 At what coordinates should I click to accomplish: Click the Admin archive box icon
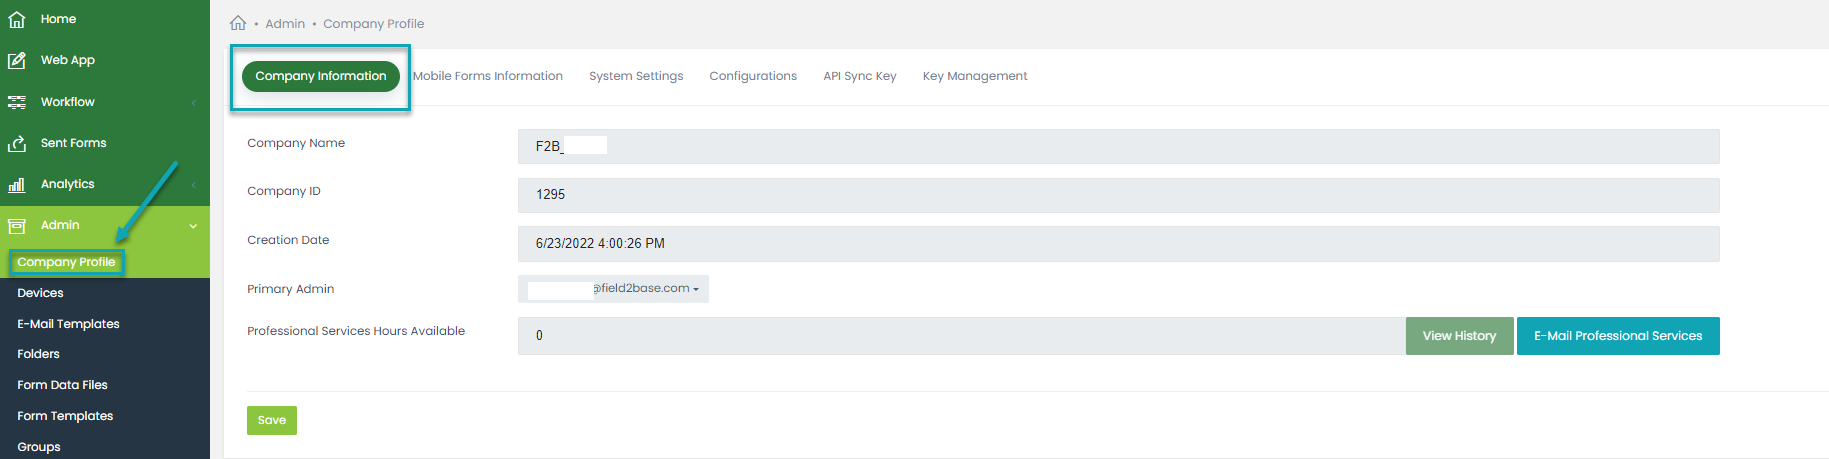17,226
